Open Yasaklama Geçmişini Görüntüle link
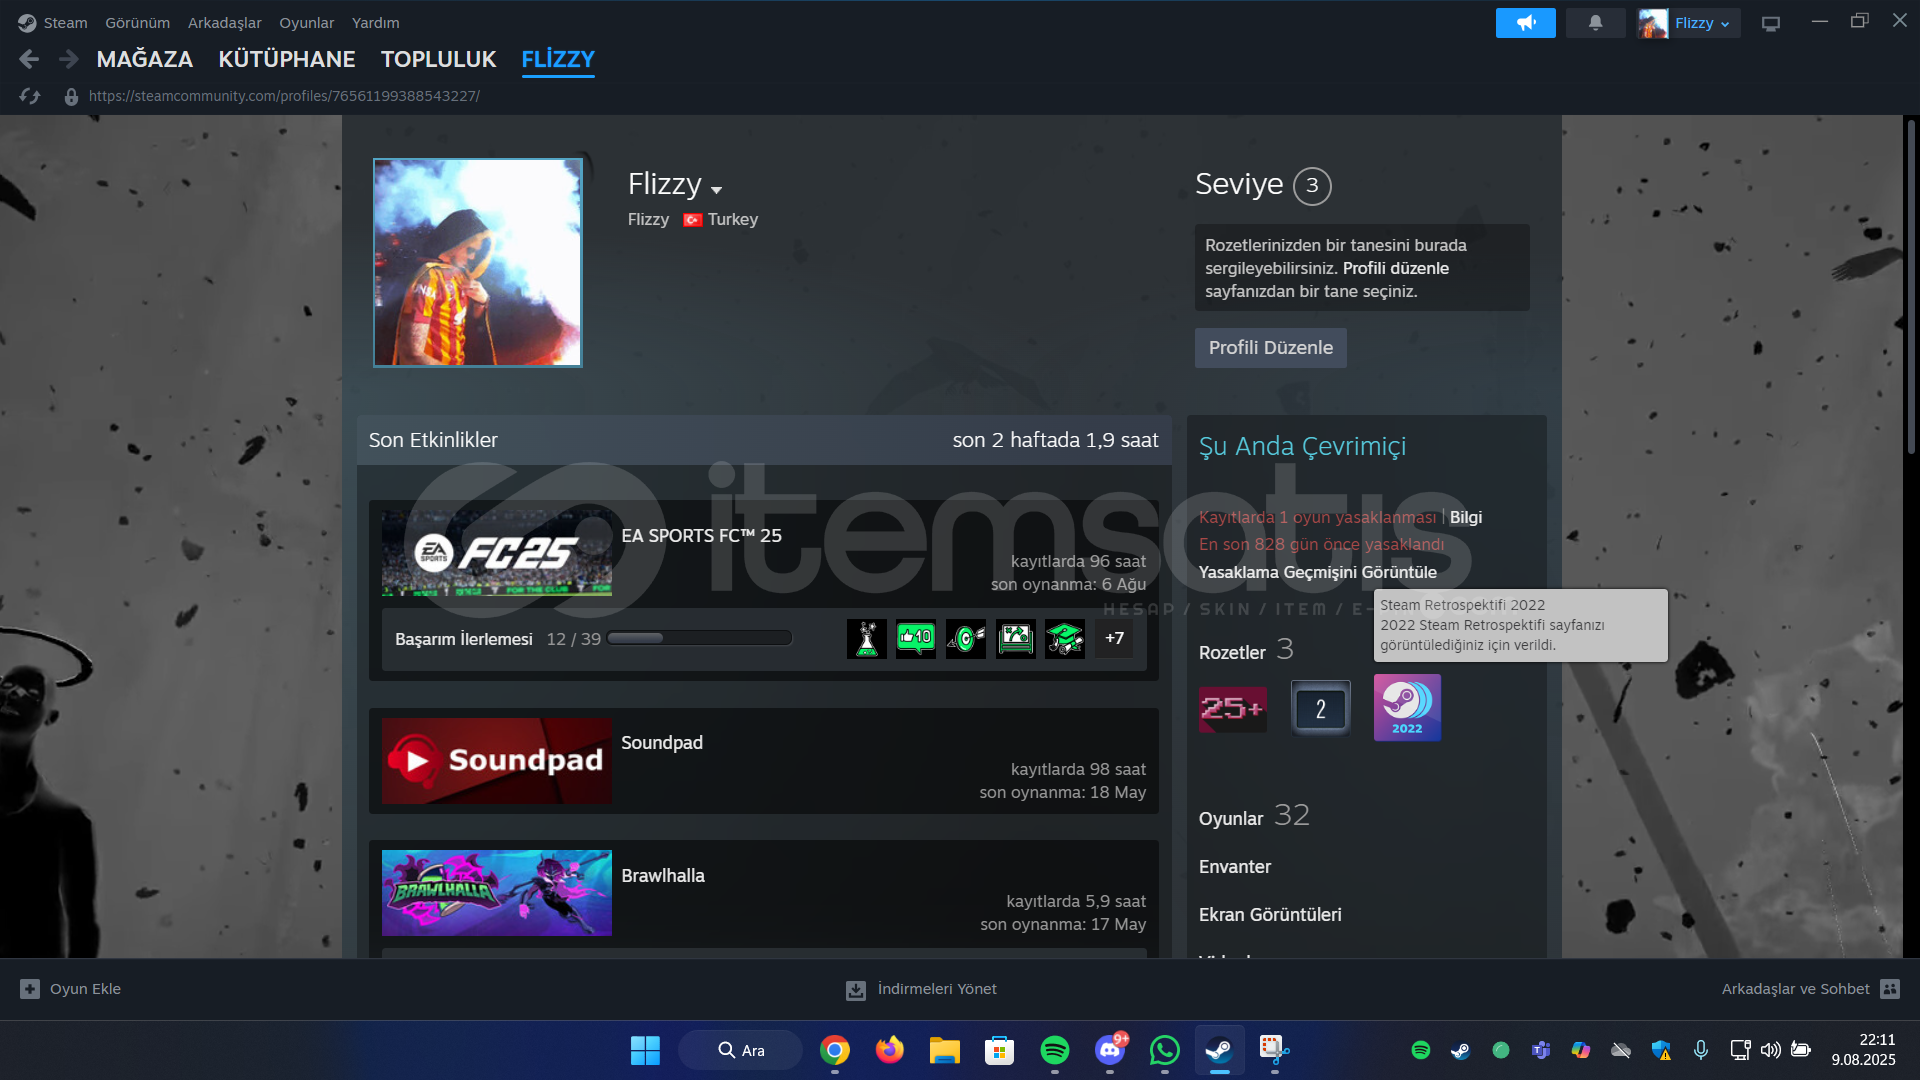Image resolution: width=1920 pixels, height=1080 pixels. pyautogui.click(x=1318, y=572)
